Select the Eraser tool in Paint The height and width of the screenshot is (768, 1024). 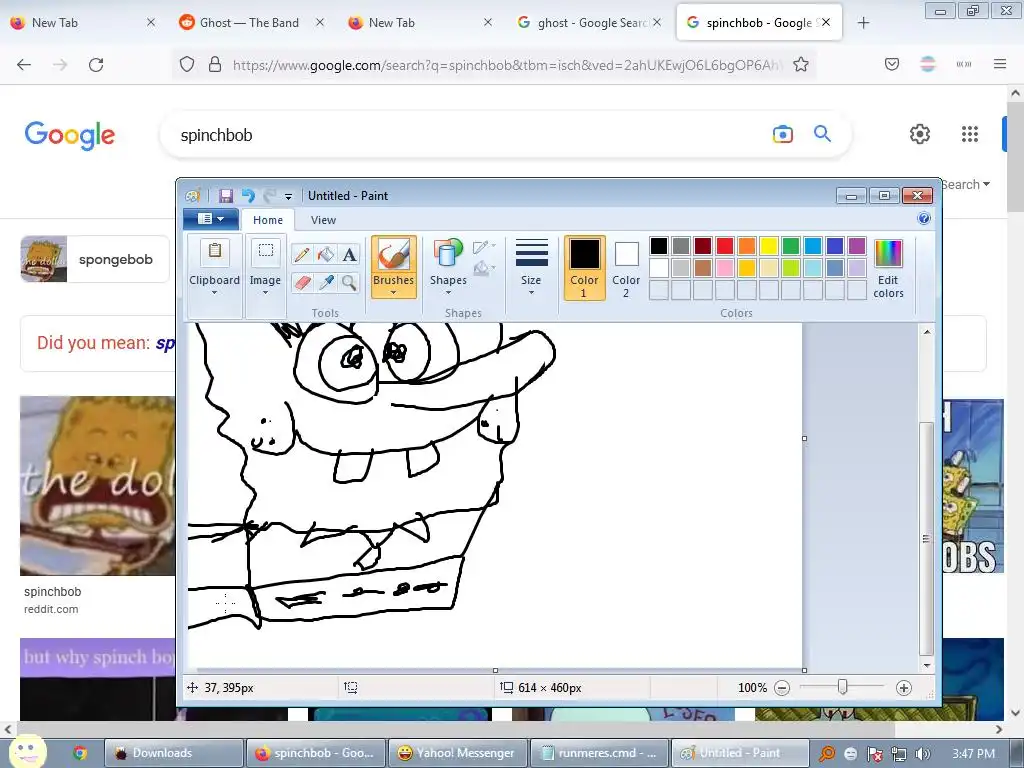tap(301, 282)
